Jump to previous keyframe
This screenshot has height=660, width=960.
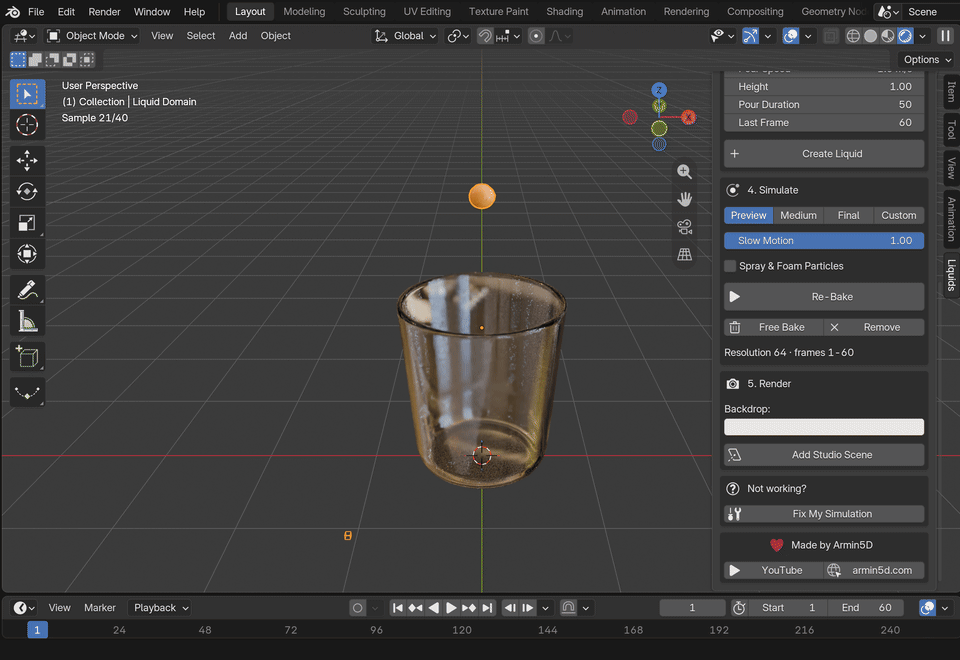(x=415, y=608)
